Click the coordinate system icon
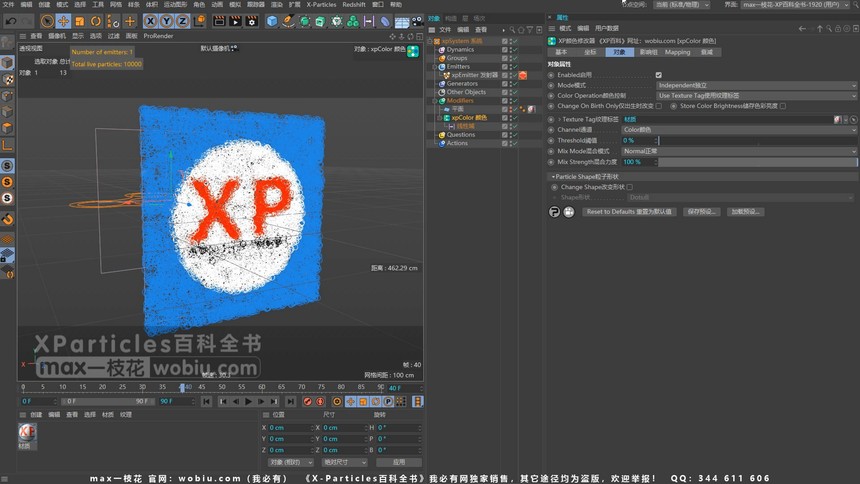860x484 pixels. 200,21
